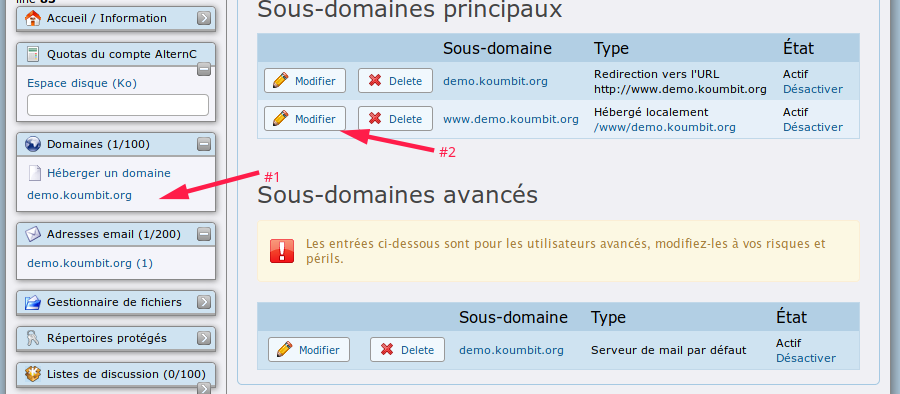Image resolution: width=900 pixels, height=394 pixels.
Task: Click the house icon beside Accueil / Information
Action: [33, 18]
